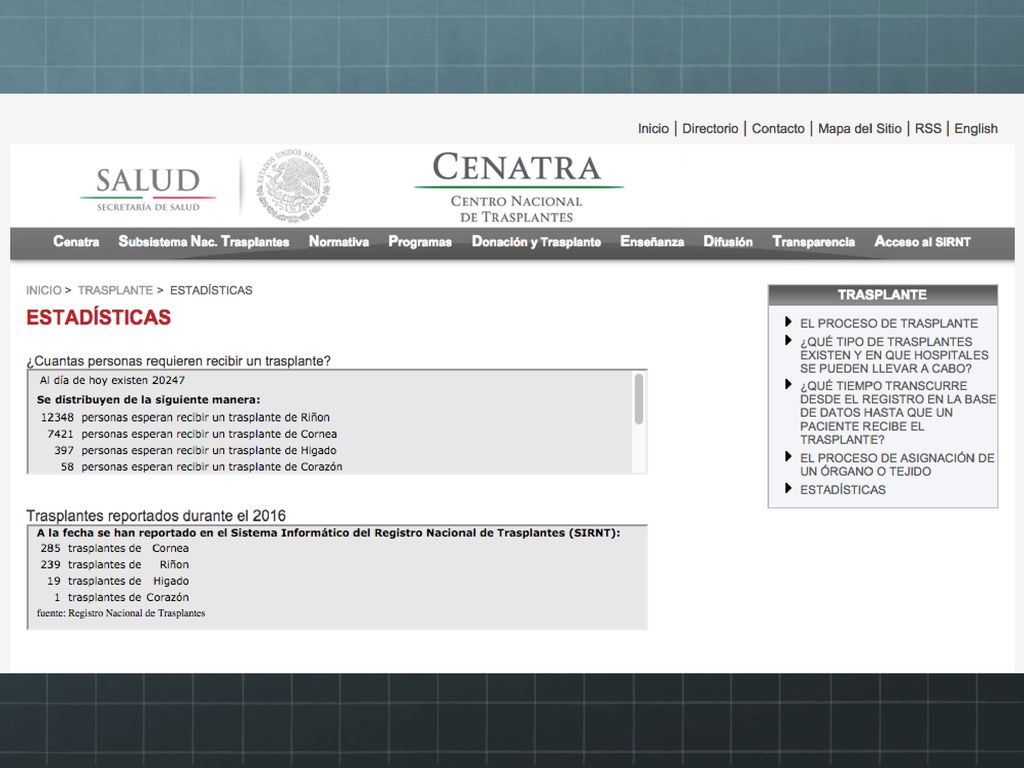Image resolution: width=1024 pixels, height=768 pixels.
Task: Open the Transparencia menu
Action: click(x=813, y=242)
